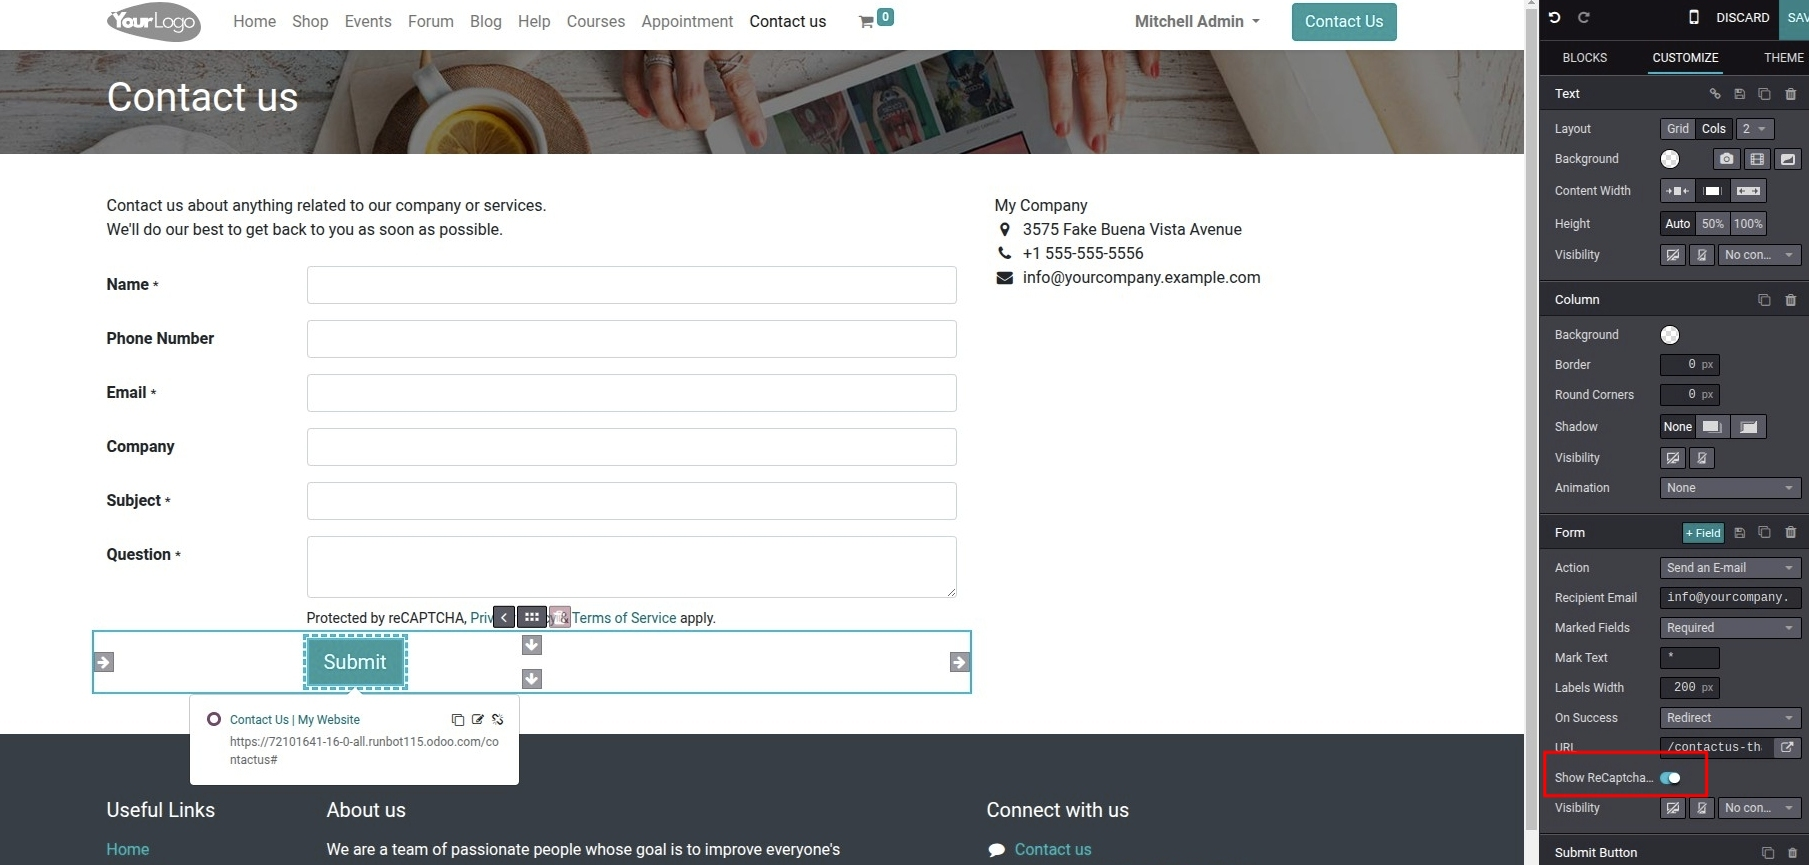Toggle Form visibility hide-on-desktop button
1809x865 pixels.
[x=1673, y=808]
